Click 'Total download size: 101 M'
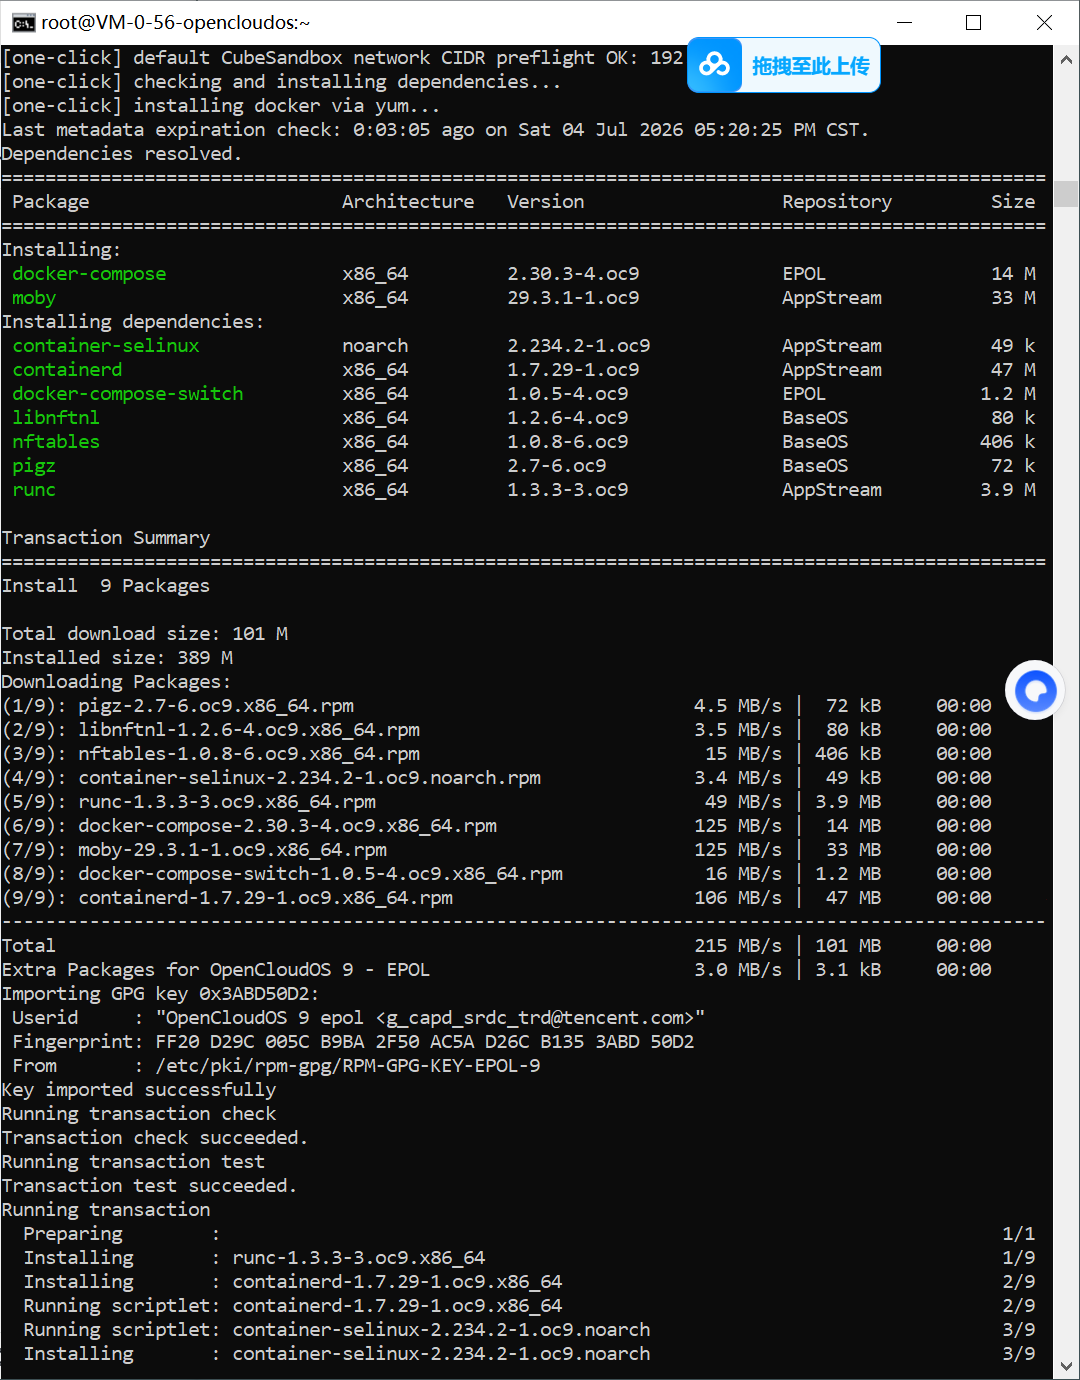 coord(145,634)
